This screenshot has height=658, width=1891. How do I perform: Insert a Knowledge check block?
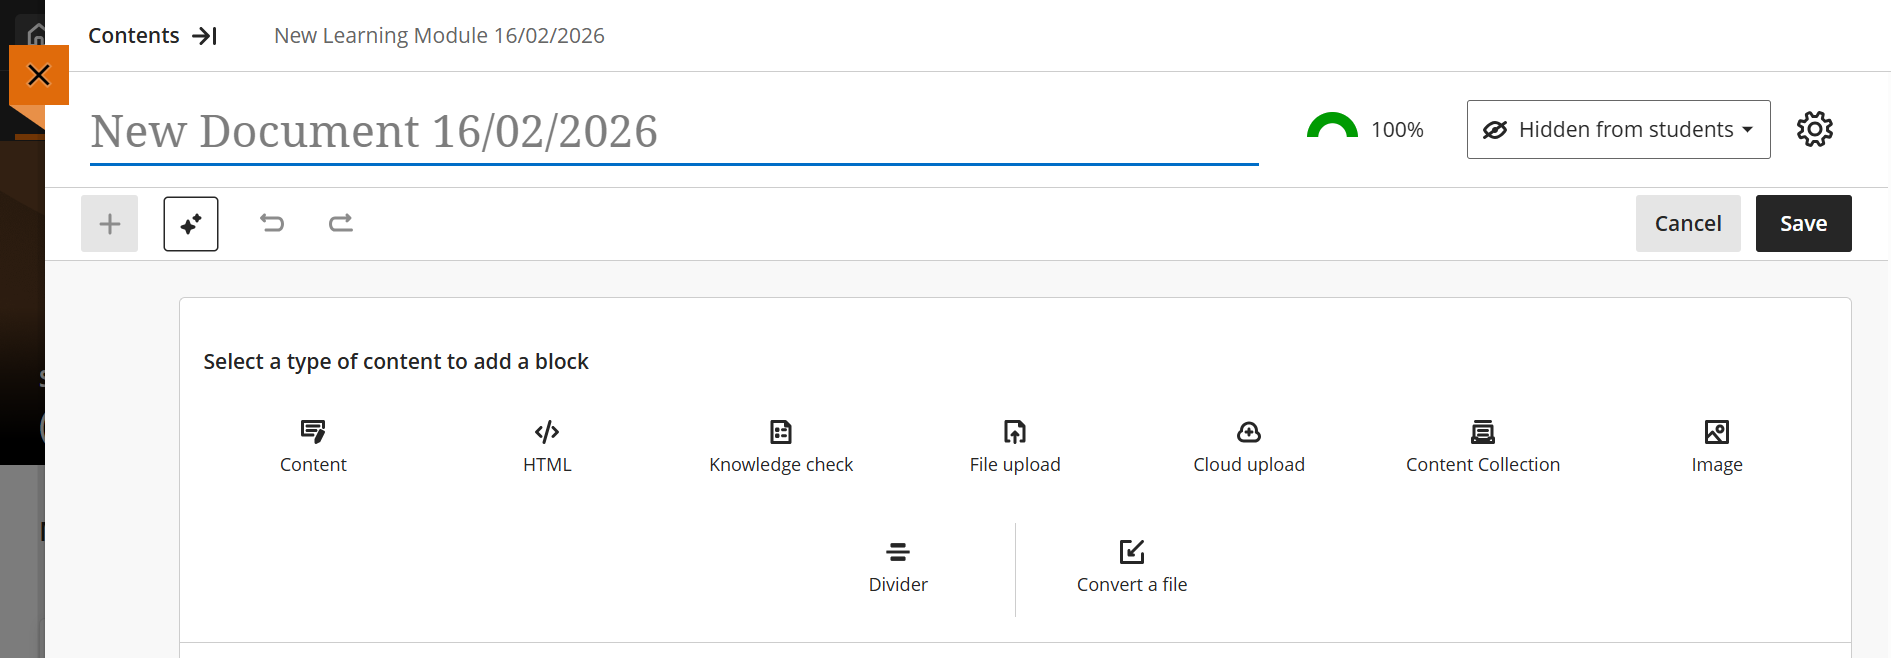[x=781, y=446]
